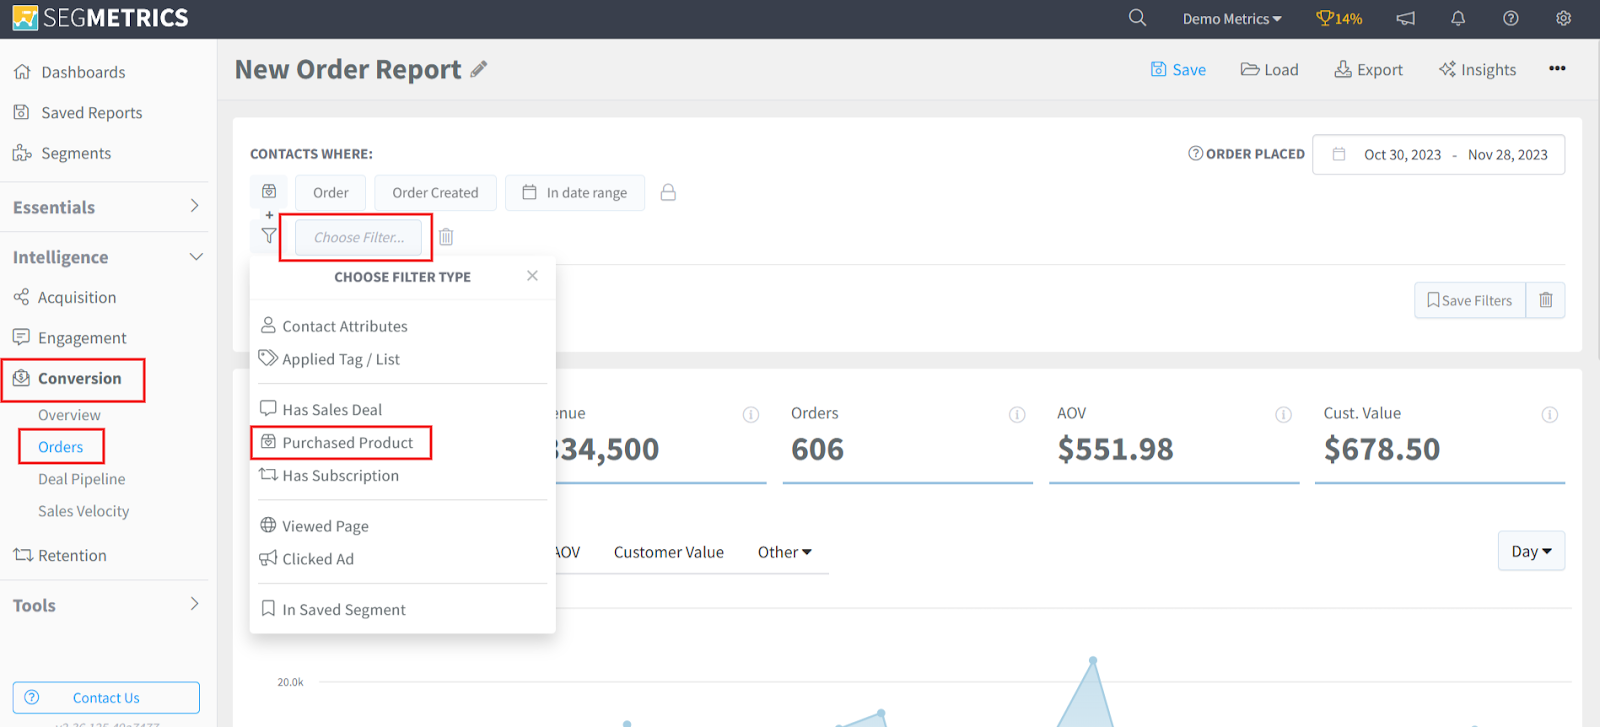Image resolution: width=1600 pixels, height=727 pixels.
Task: Select Purchased Product filter type
Action: [x=347, y=443]
